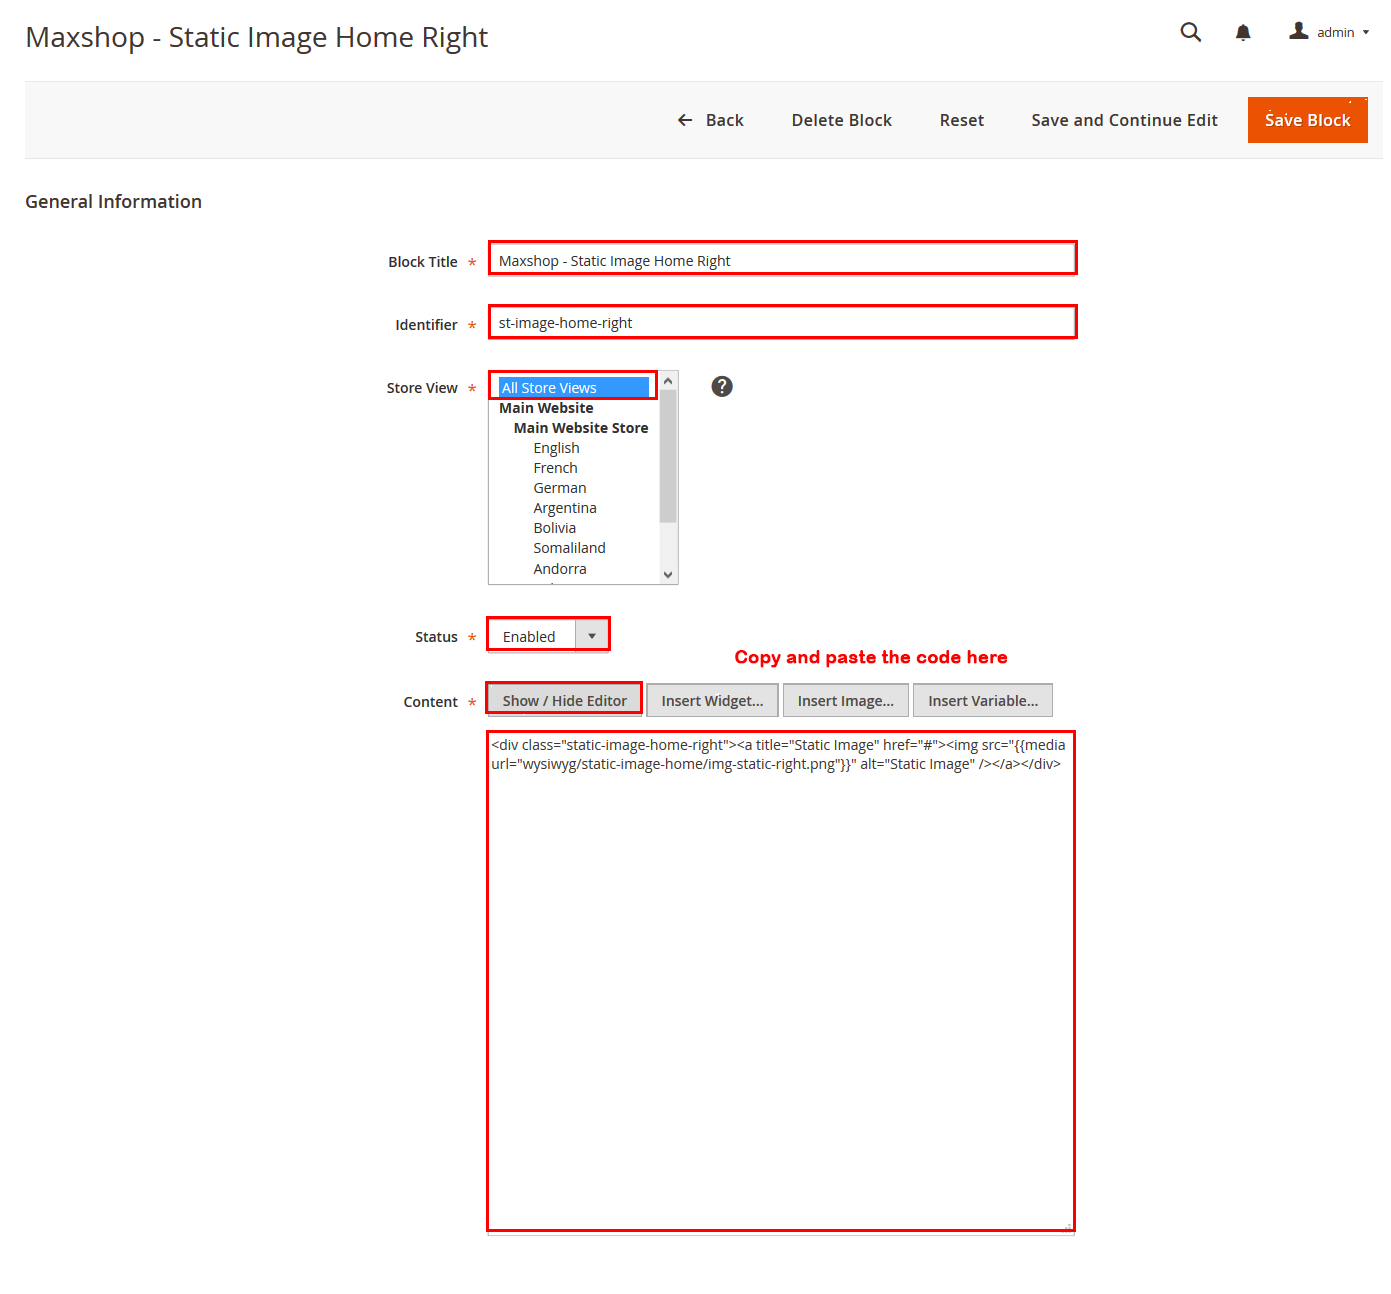Viewport: 1391px width, 1294px height.
Task: Click Insert Variable... button
Action: click(x=982, y=700)
